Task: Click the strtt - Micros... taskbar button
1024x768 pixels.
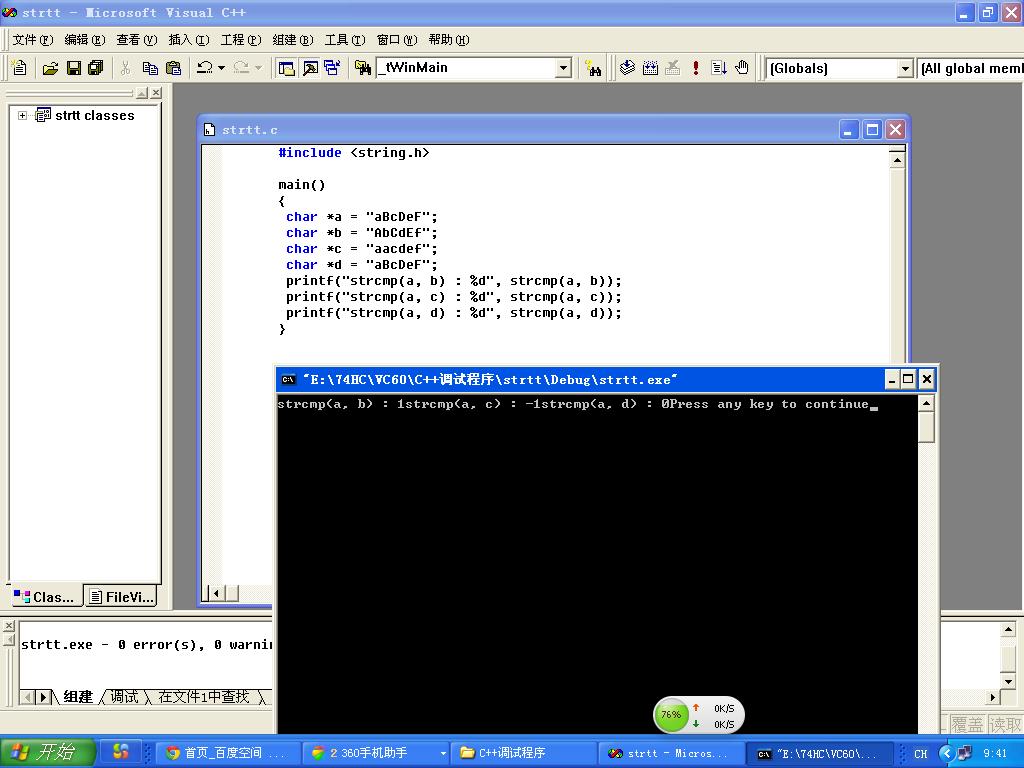Action: [x=672, y=753]
